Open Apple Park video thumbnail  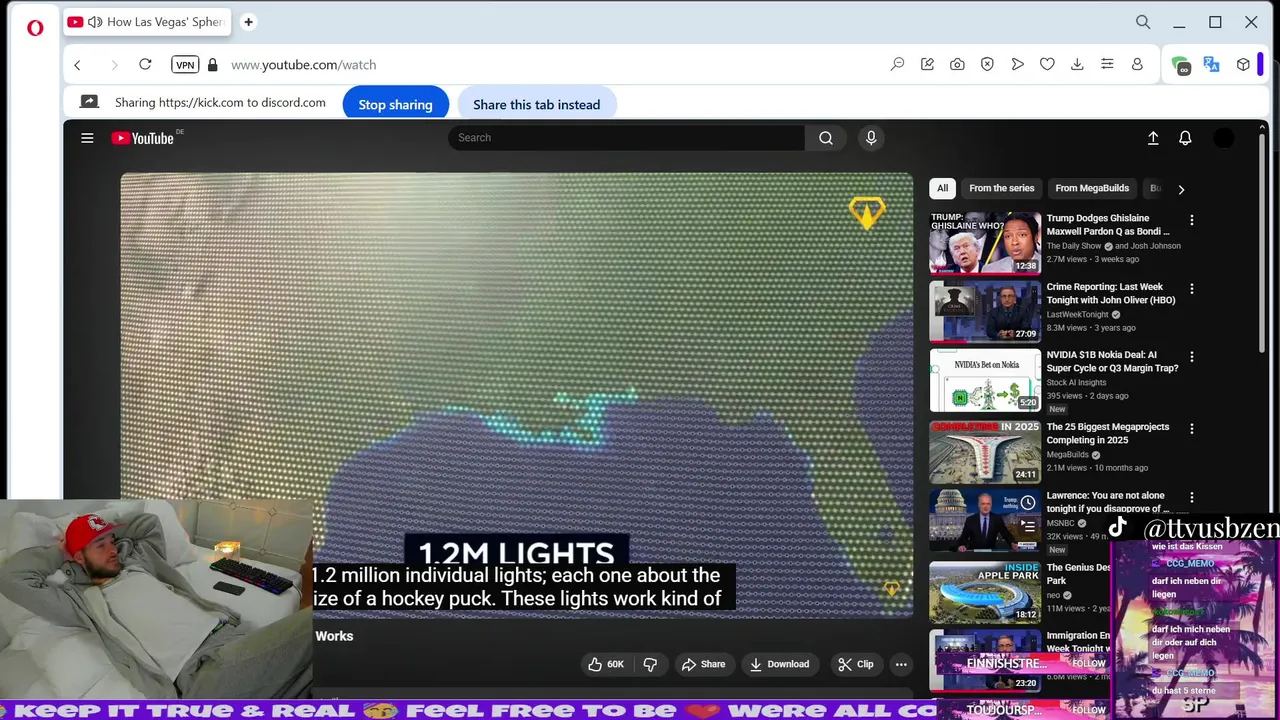[985, 592]
